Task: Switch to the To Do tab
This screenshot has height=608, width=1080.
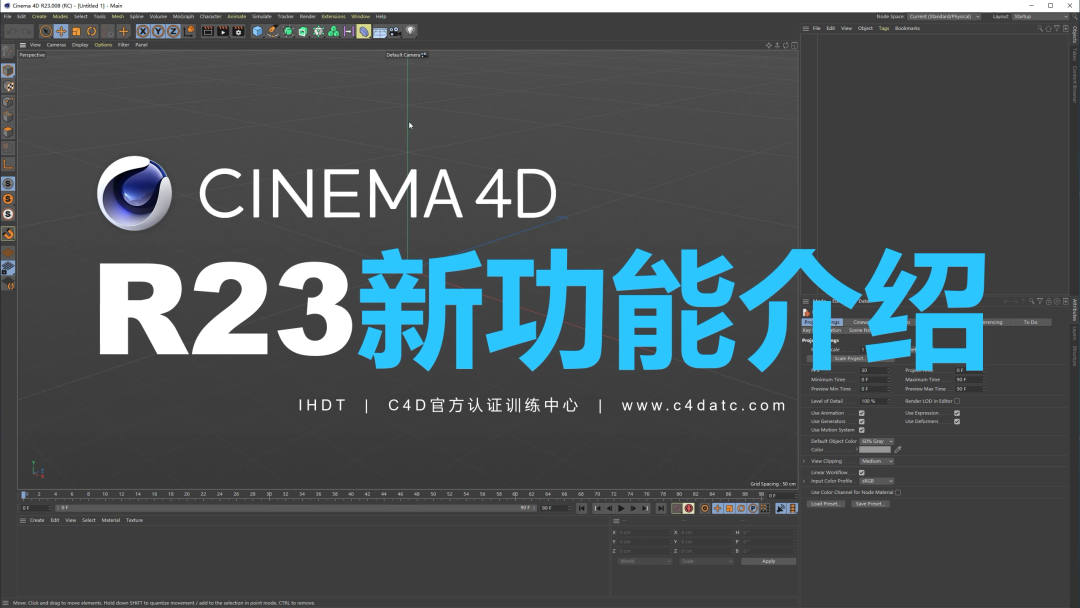Action: [1030, 322]
